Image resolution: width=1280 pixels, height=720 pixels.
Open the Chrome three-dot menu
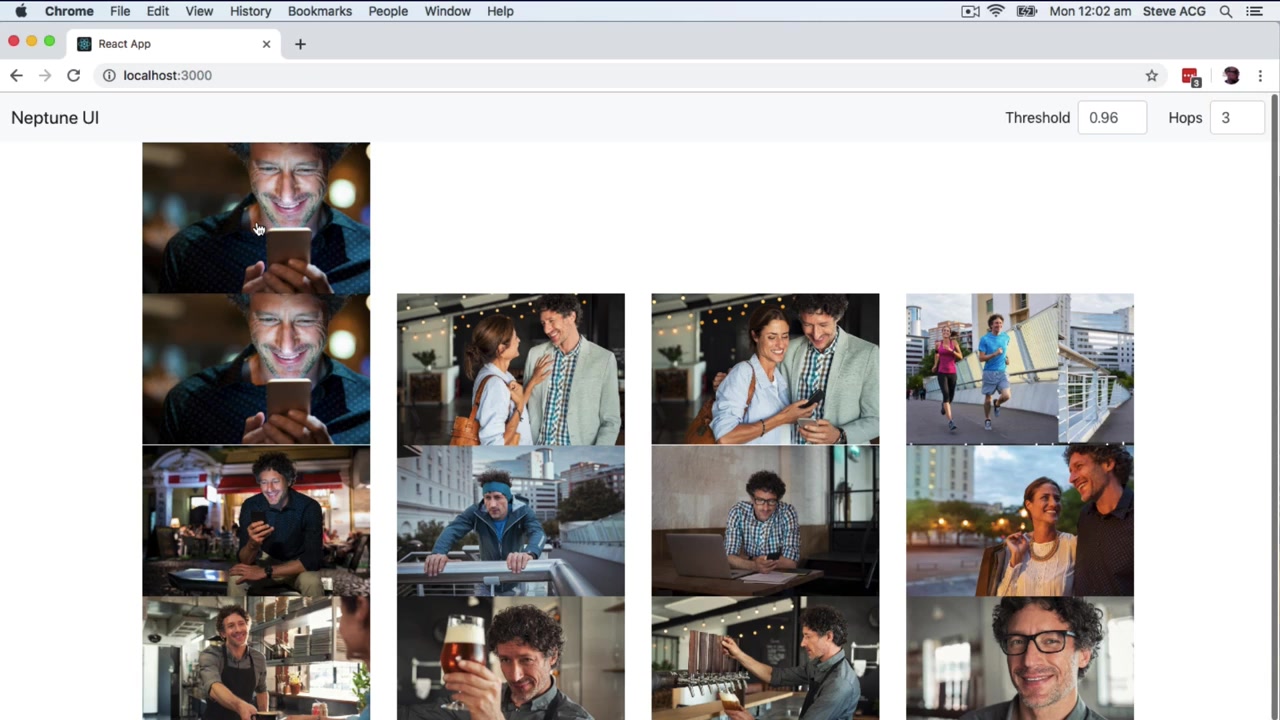pyautogui.click(x=1260, y=75)
